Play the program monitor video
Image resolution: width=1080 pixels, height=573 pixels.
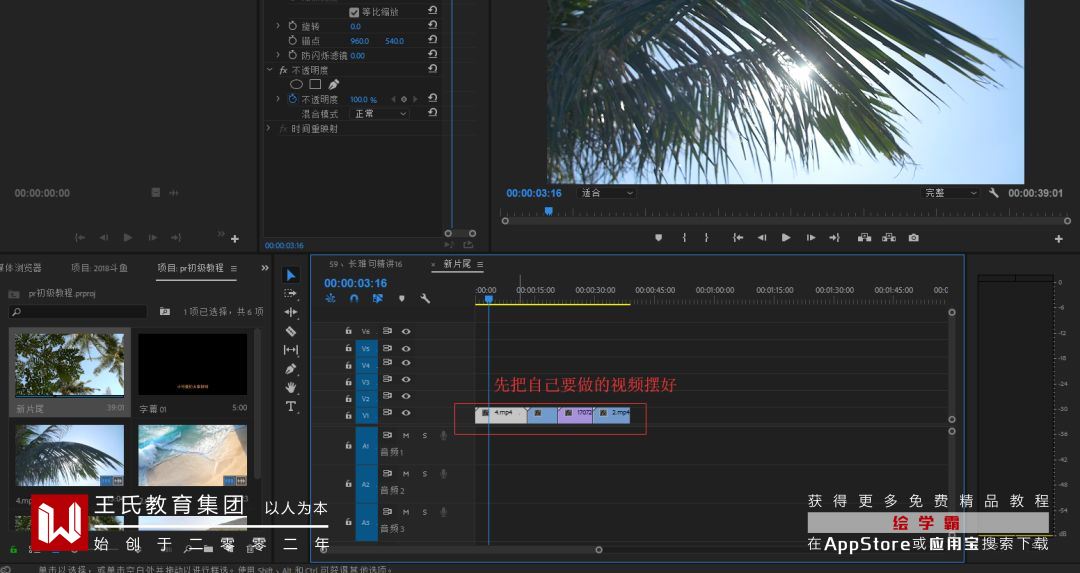[x=786, y=238]
